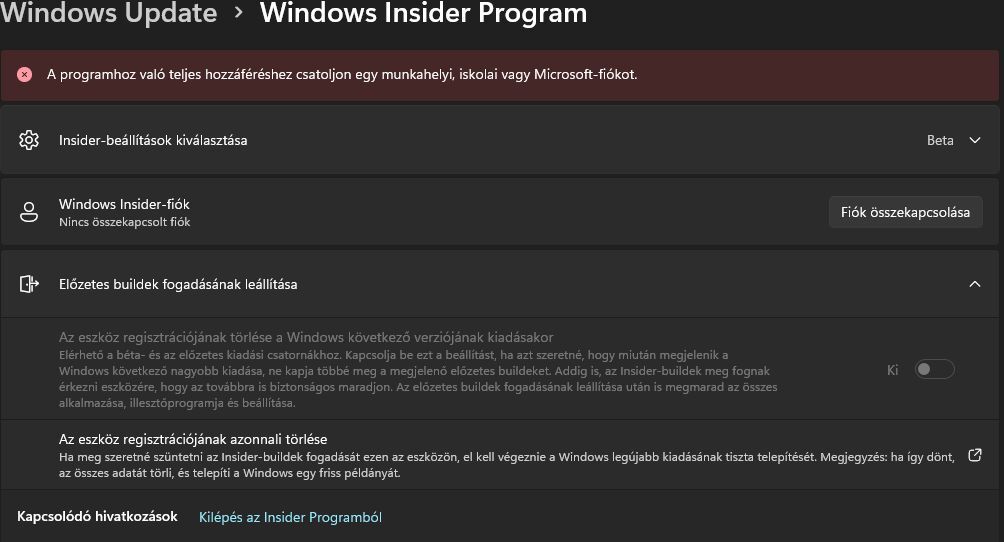Expand the chevron next to Beta

tap(975, 140)
